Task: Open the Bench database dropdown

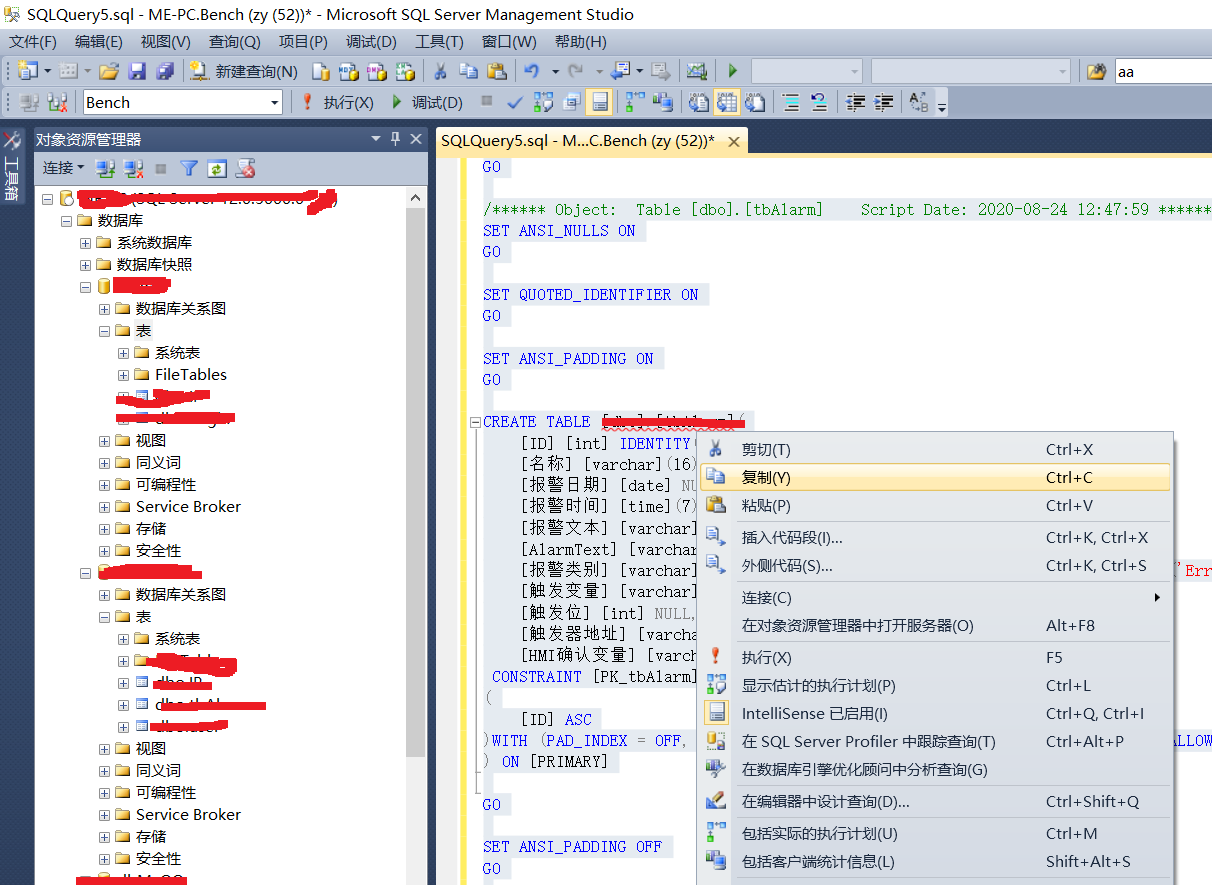Action: [275, 102]
